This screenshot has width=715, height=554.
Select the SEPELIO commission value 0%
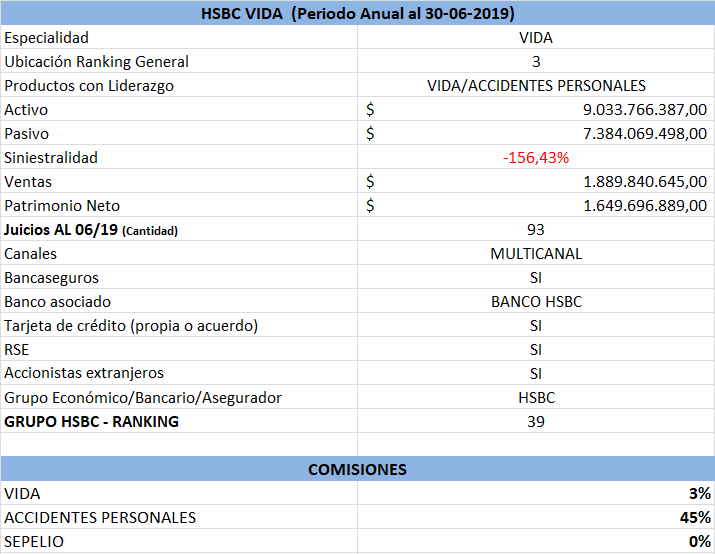coord(699,542)
